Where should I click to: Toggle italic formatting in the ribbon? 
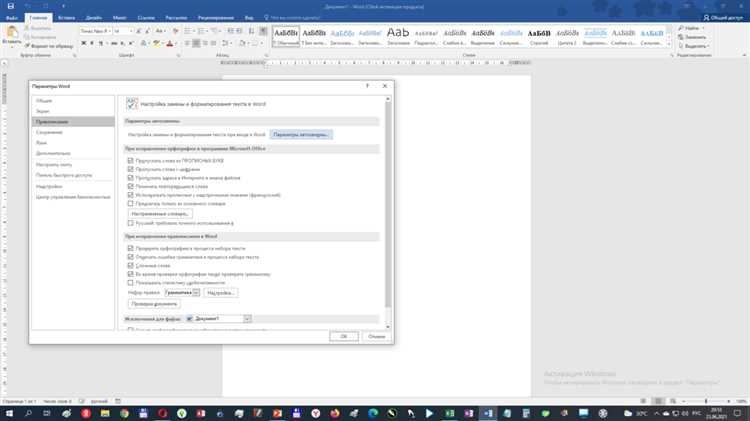coord(92,44)
